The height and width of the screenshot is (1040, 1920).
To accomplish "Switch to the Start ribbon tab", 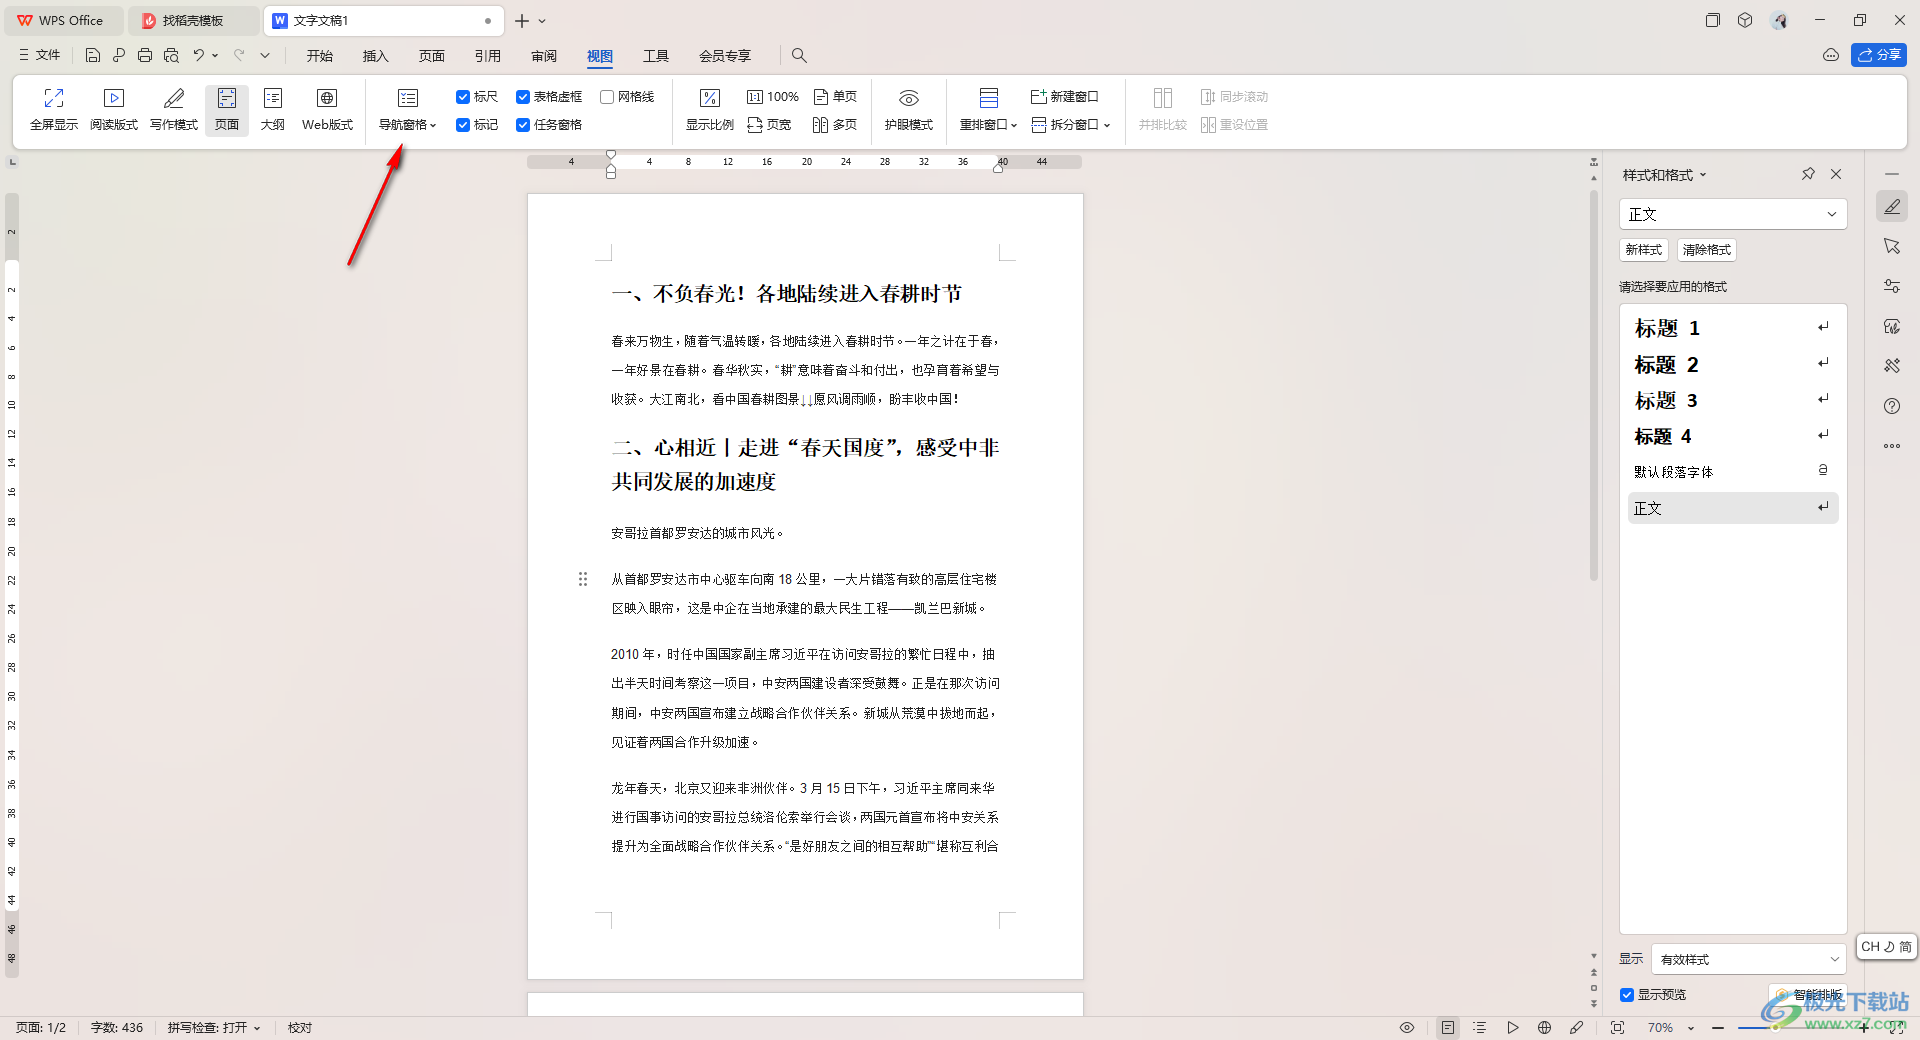I will [x=320, y=56].
